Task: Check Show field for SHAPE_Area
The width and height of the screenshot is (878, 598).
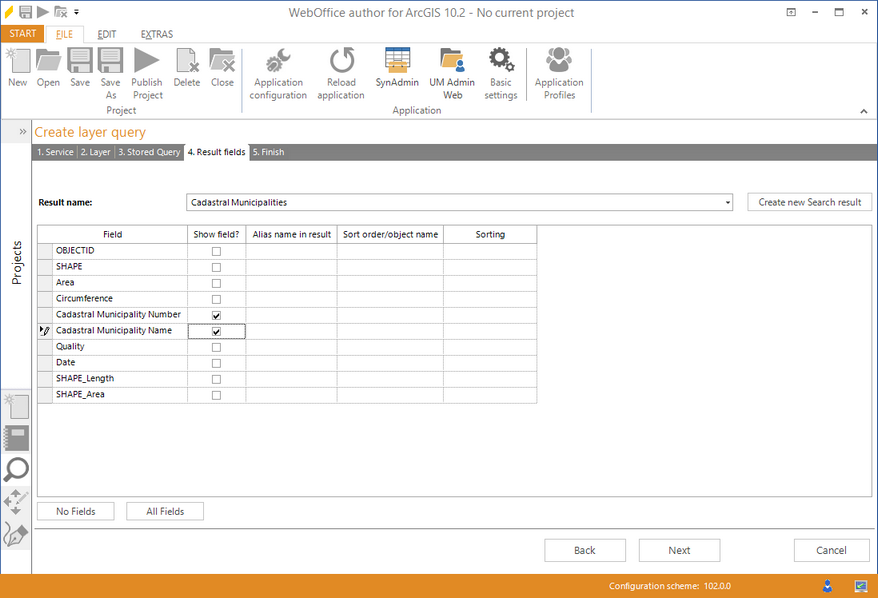Action: click(216, 394)
